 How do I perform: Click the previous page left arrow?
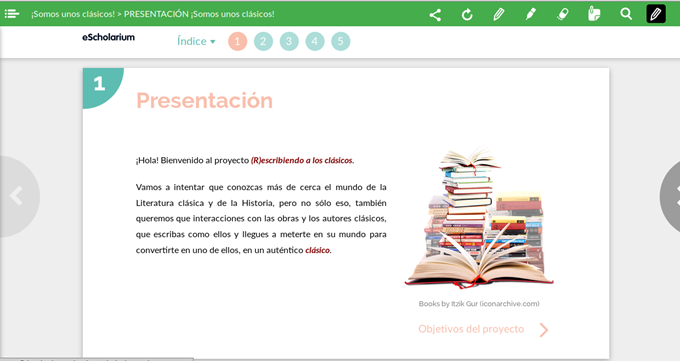coord(17,196)
